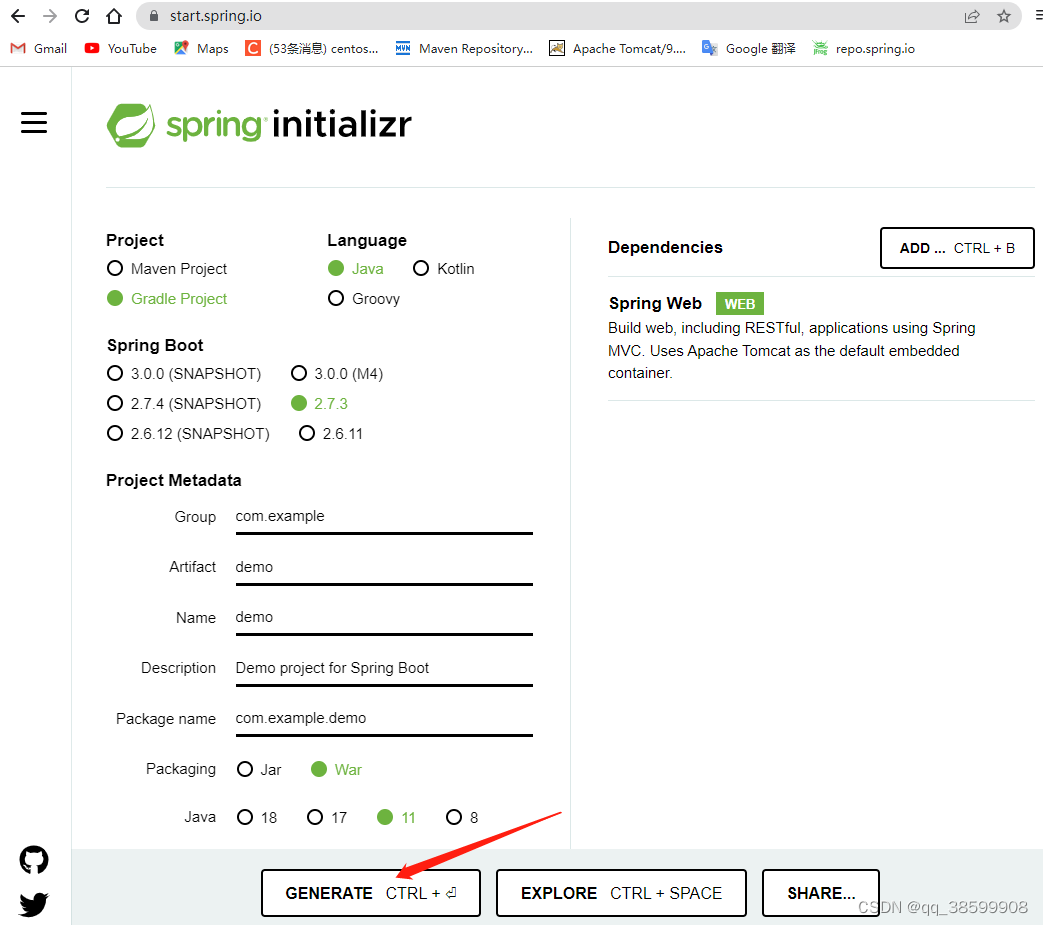1043x925 pixels.
Task: Click the share page icon in address bar
Action: click(x=972, y=16)
